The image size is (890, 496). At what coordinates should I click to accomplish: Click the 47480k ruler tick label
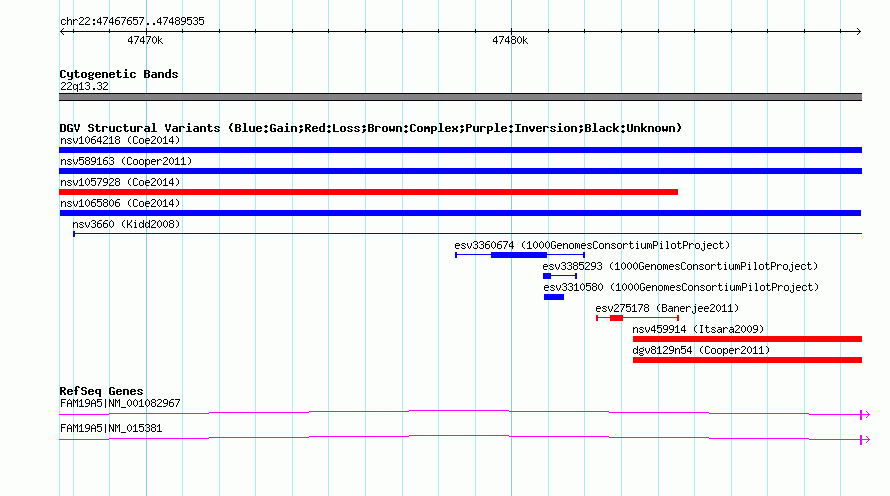pos(510,40)
